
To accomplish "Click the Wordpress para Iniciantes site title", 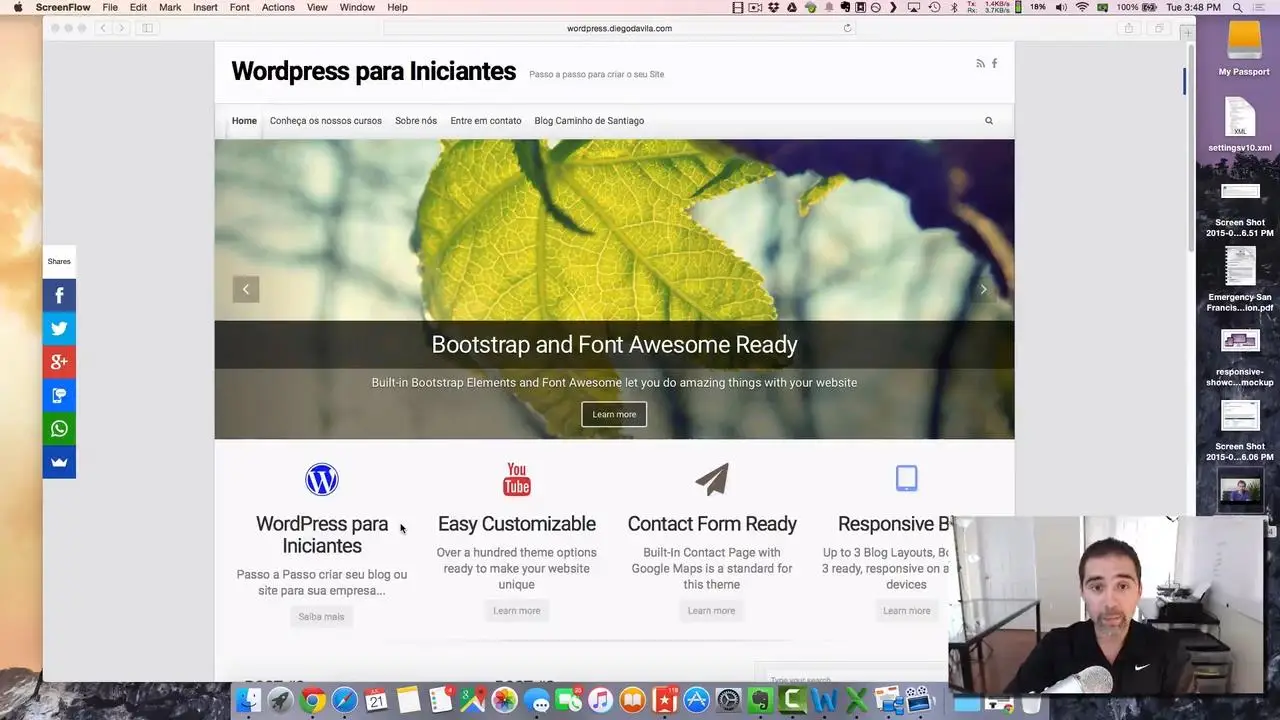I will (374, 72).
